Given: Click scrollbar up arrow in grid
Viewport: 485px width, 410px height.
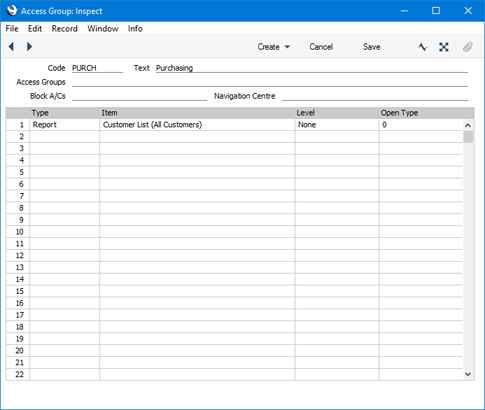Looking at the screenshot, I should pos(468,125).
